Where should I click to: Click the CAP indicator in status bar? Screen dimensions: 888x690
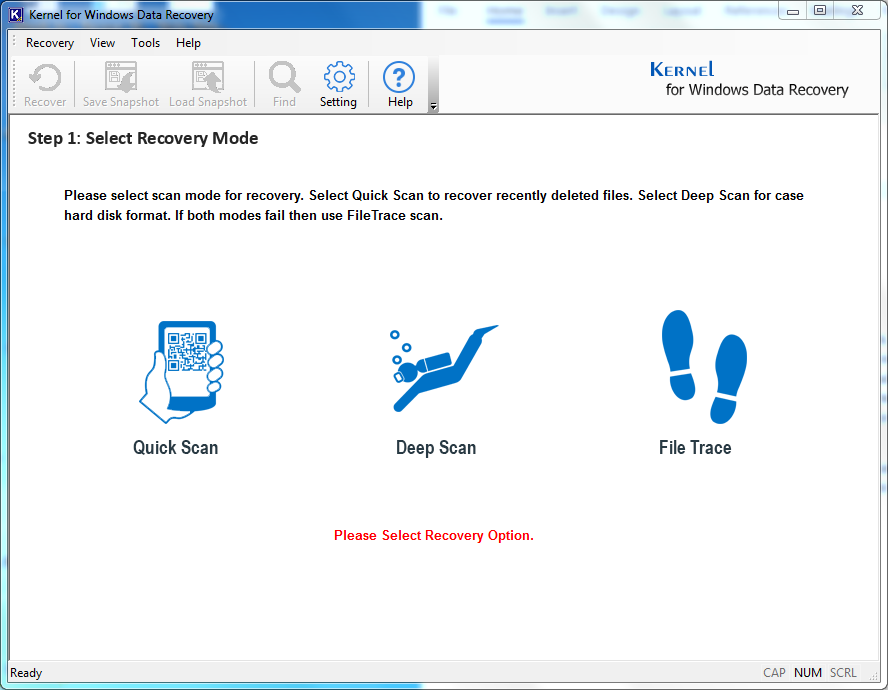[x=774, y=673]
